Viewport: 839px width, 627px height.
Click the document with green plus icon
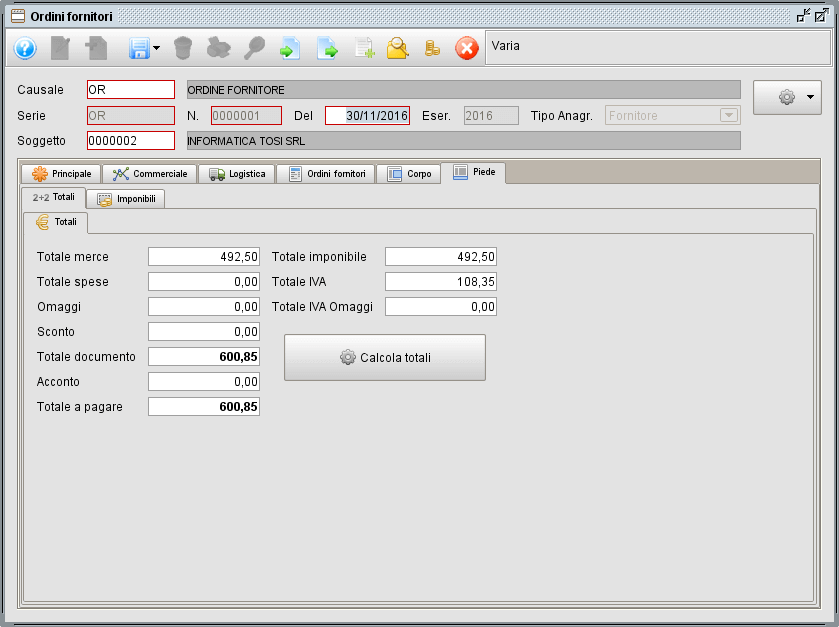point(364,48)
